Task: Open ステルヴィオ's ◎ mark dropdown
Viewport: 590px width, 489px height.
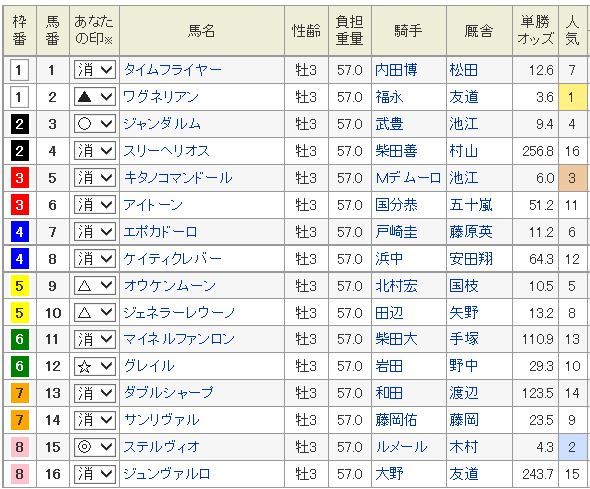Action: (94, 447)
